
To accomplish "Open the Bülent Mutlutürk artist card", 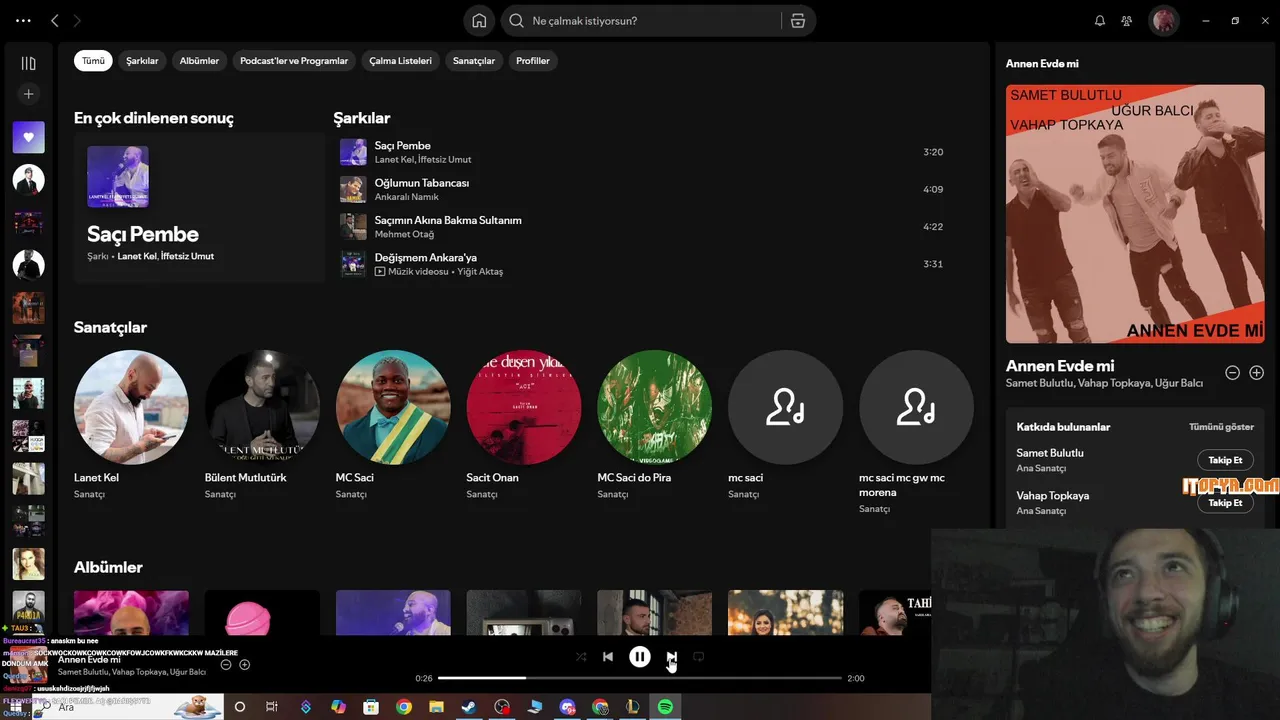I will coord(262,425).
